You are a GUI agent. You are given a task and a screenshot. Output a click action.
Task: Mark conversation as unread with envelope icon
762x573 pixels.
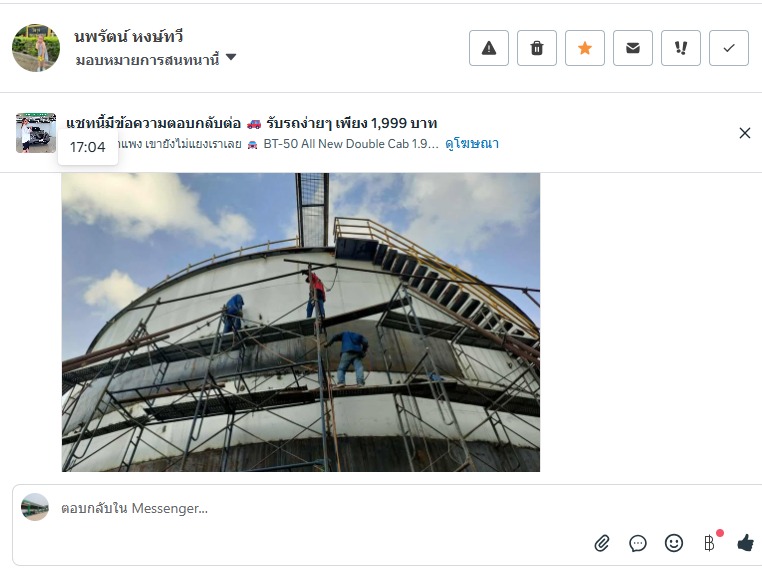[x=633, y=48]
